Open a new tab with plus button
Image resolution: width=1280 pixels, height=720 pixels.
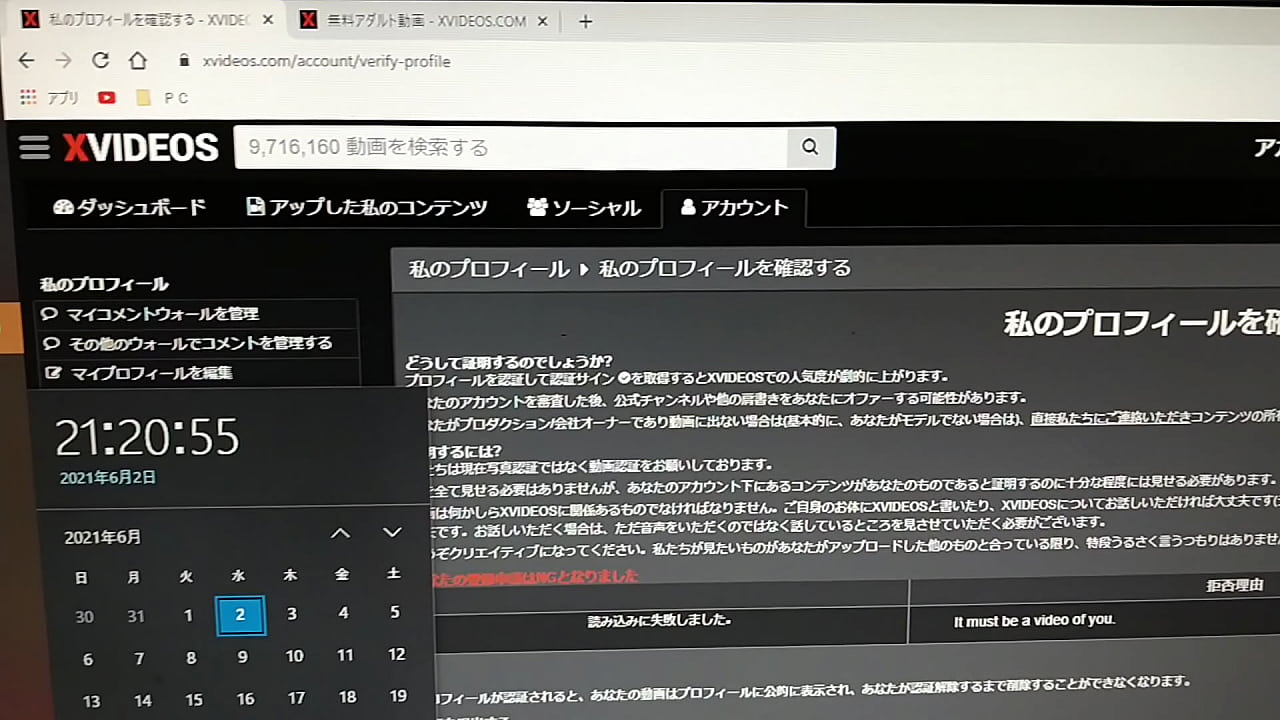pyautogui.click(x=586, y=21)
